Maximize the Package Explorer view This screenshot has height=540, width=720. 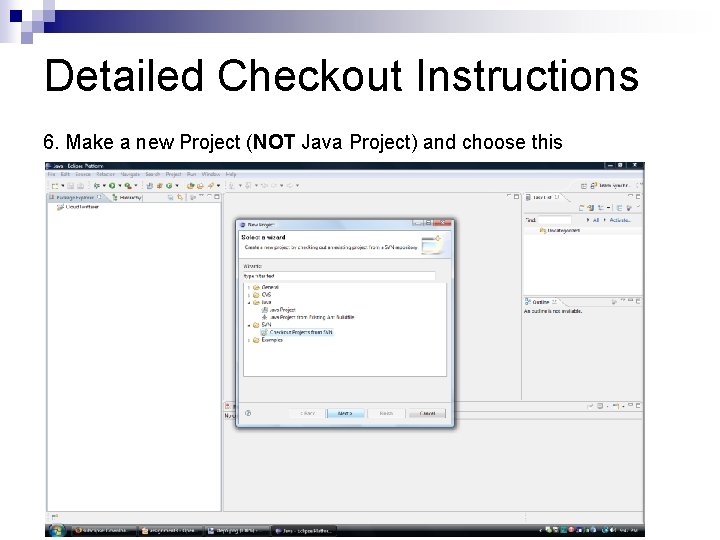pyautogui.click(x=217, y=197)
